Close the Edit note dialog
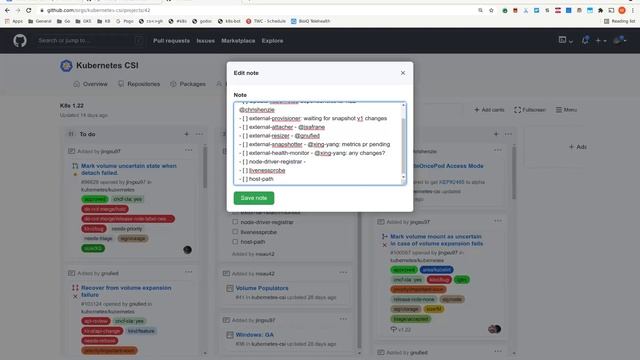The height and width of the screenshot is (360, 640). [403, 73]
